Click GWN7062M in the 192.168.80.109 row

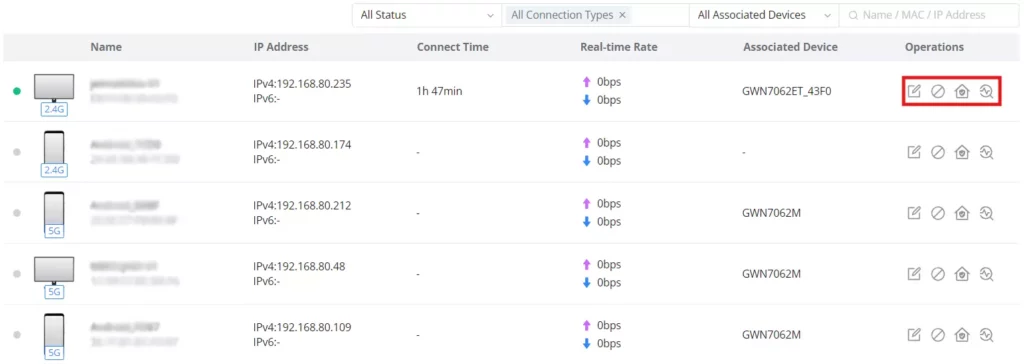771,335
